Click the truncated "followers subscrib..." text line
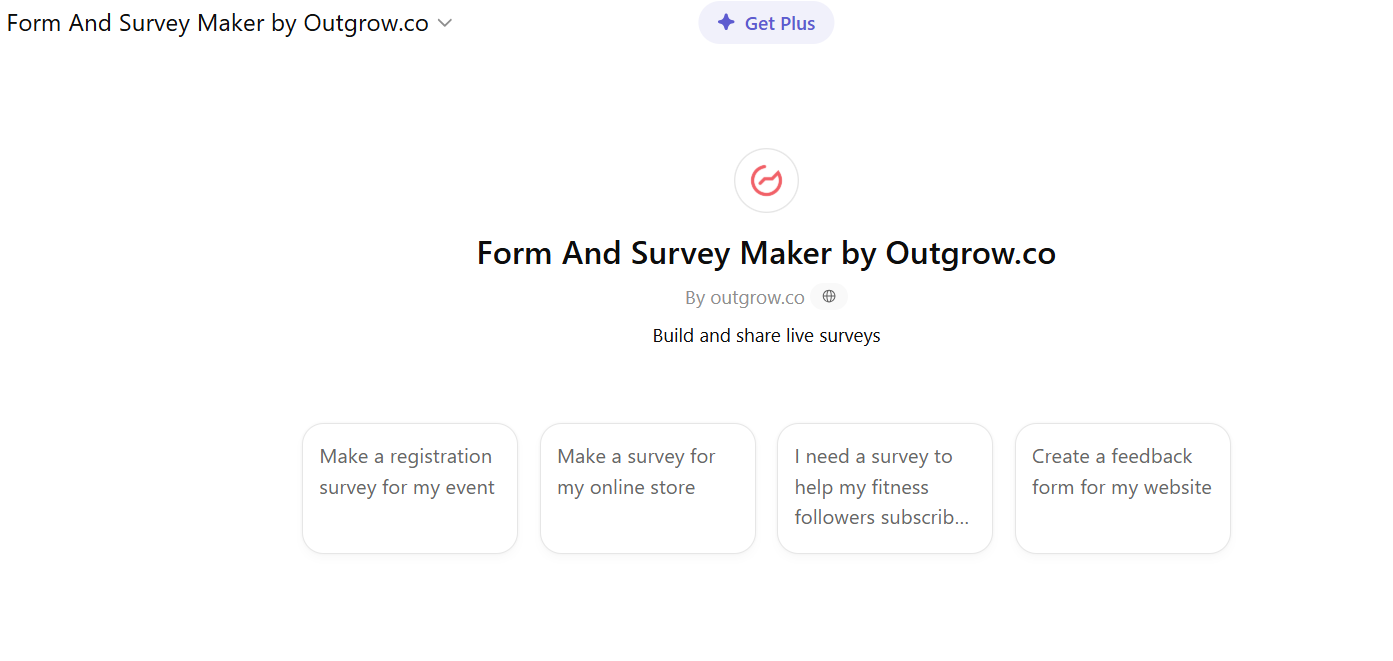The height and width of the screenshot is (661, 1393). click(882, 518)
